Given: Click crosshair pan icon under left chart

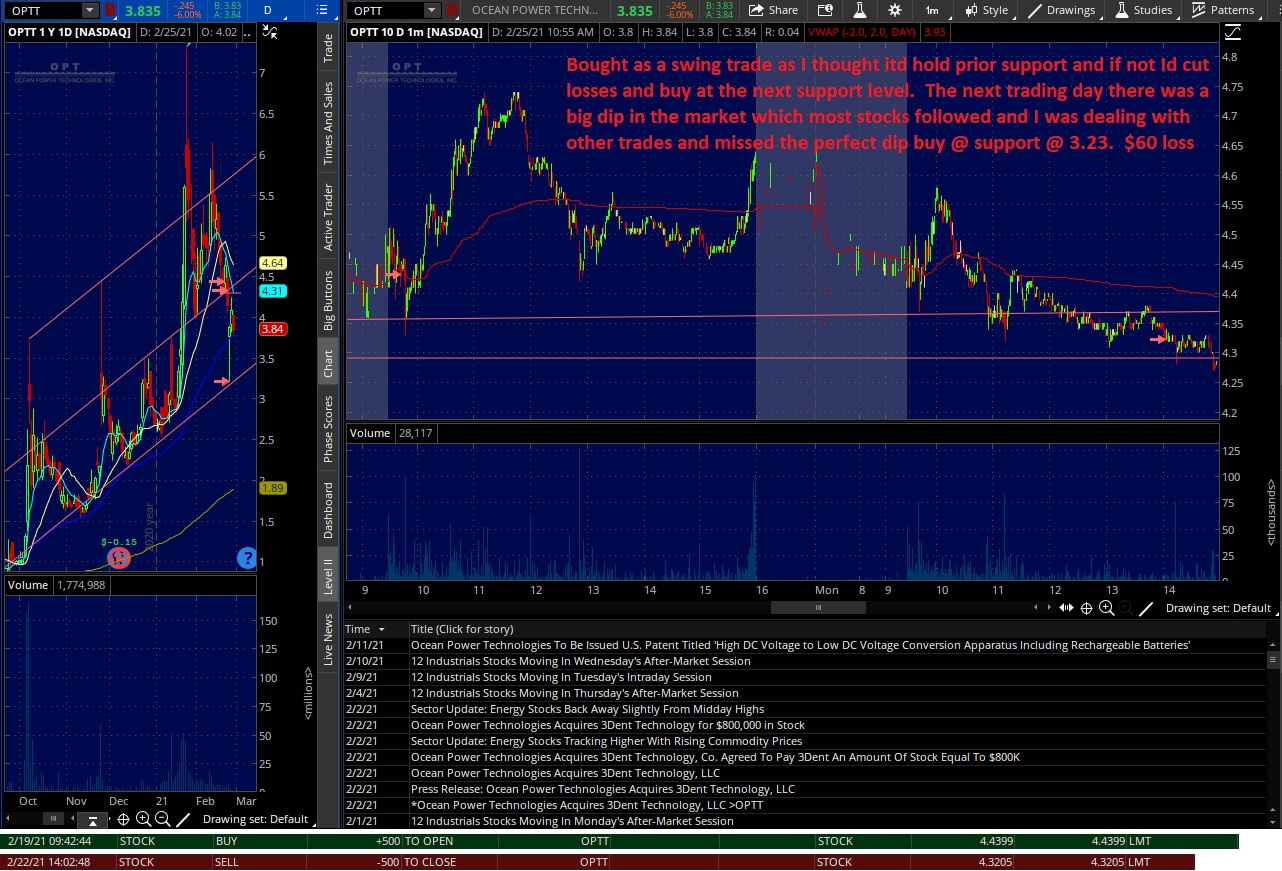Looking at the screenshot, I should 124,819.
